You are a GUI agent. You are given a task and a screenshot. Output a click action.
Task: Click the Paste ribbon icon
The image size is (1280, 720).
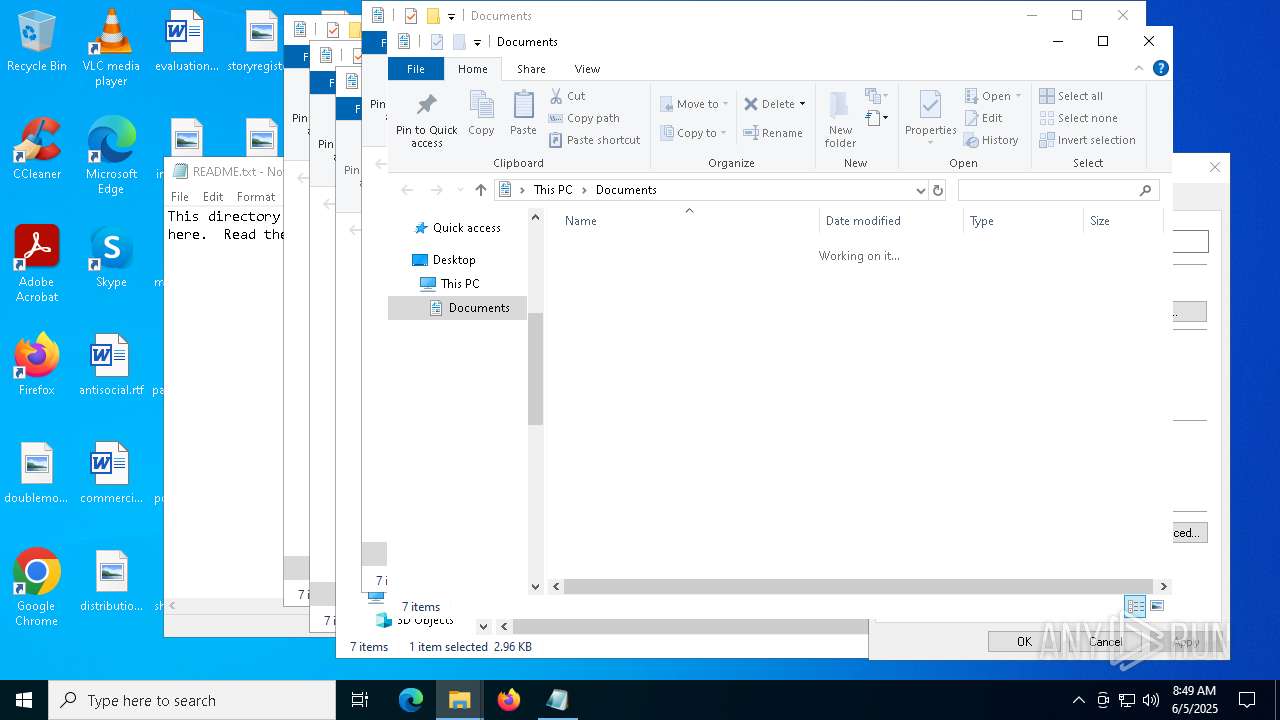[x=523, y=106]
